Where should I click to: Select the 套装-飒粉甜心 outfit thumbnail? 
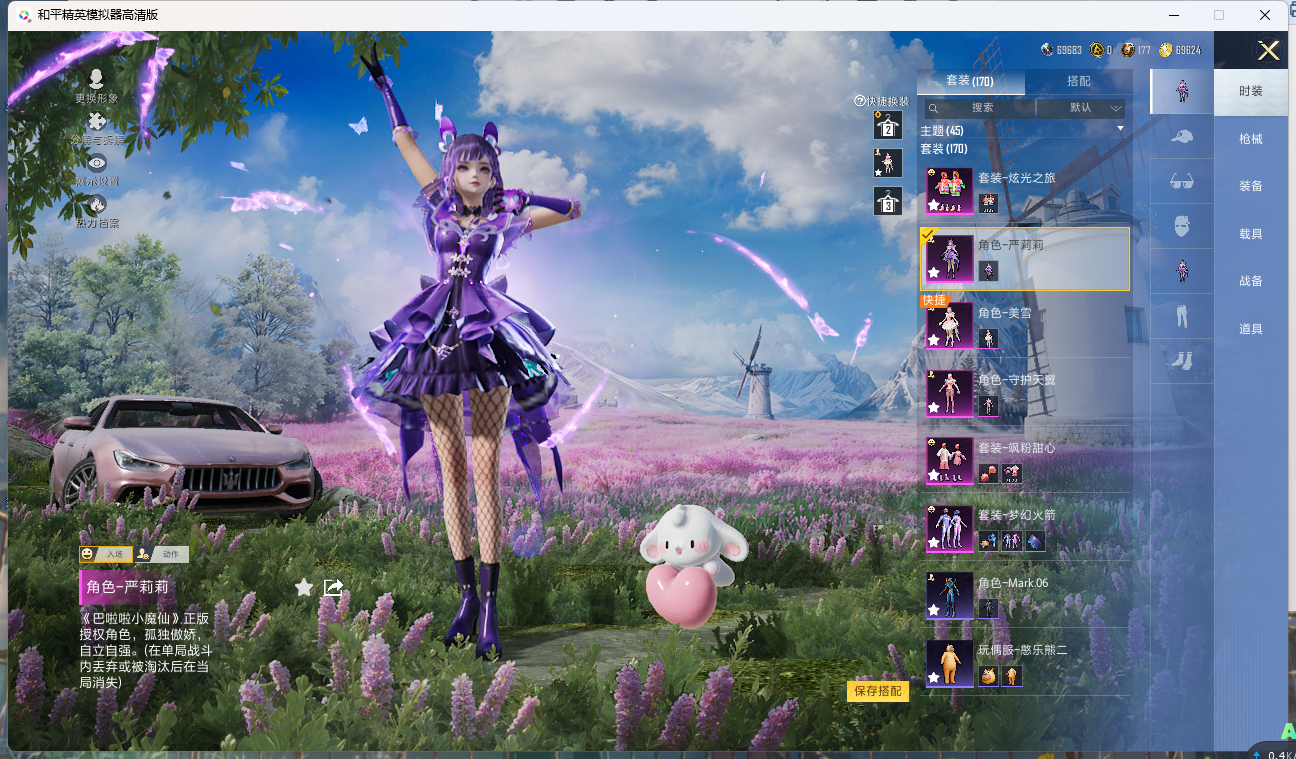coord(949,461)
